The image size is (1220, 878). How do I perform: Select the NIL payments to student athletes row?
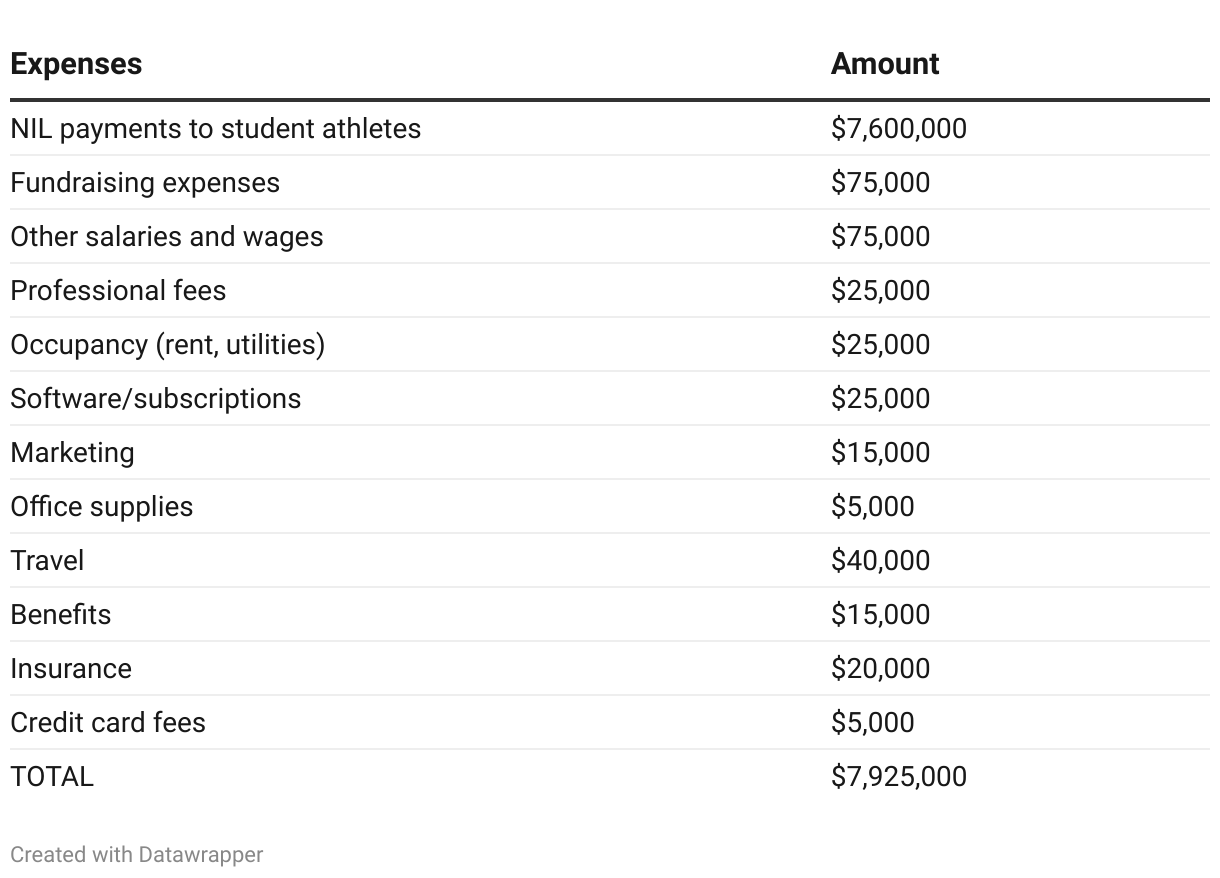(x=215, y=129)
